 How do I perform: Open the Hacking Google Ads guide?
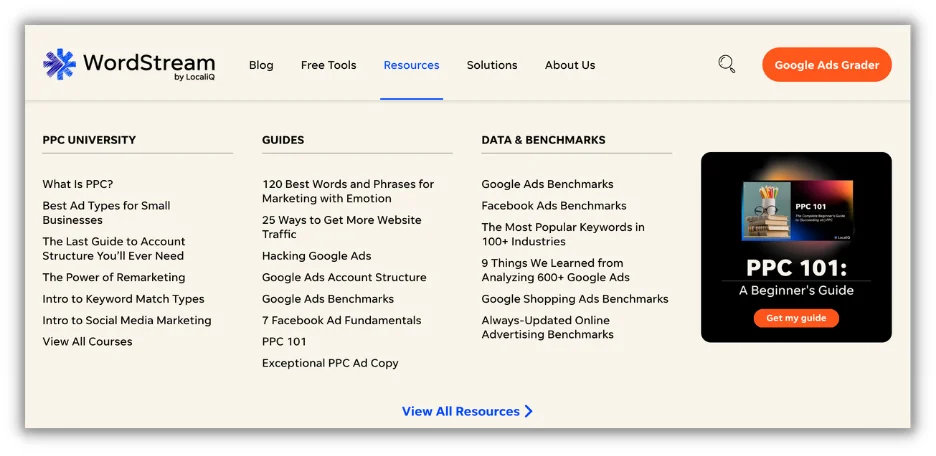click(x=316, y=256)
